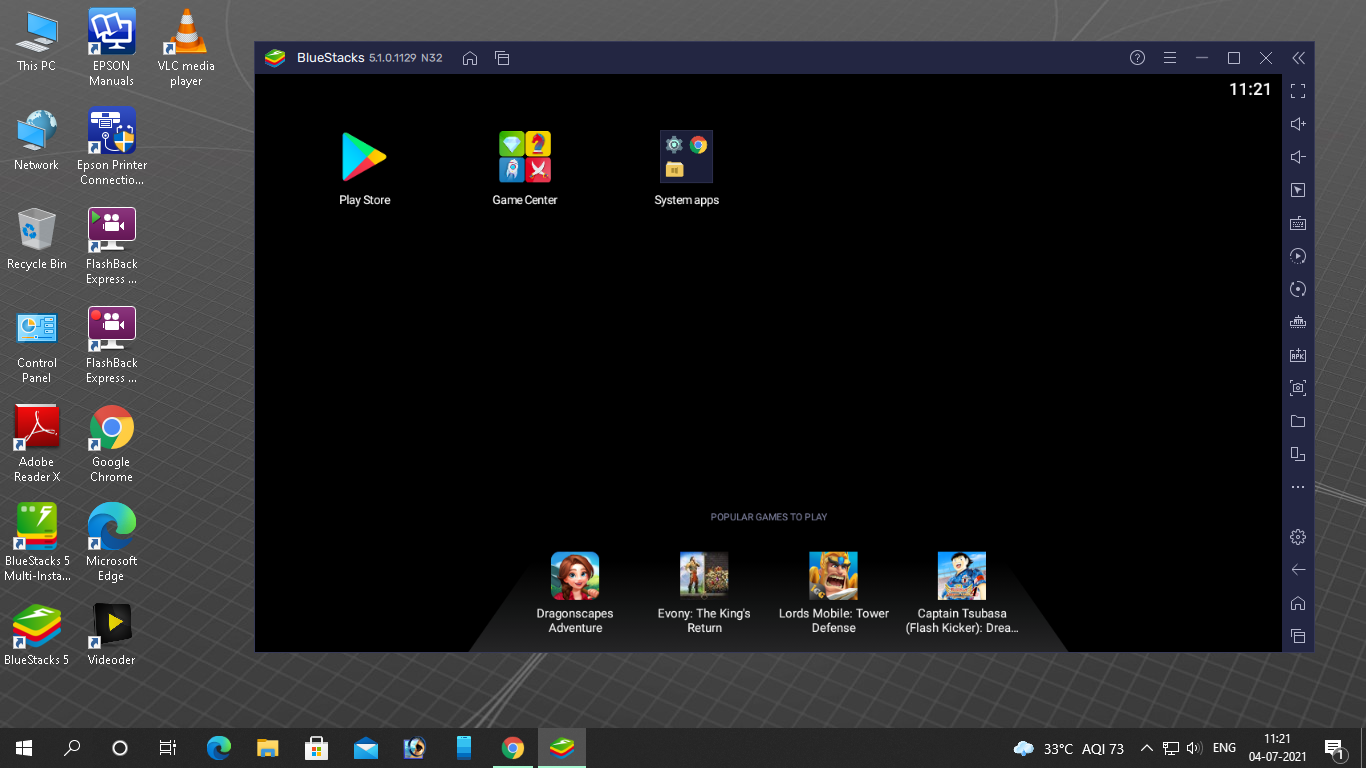Open recent apps icon in BlueStacks sidebar
Viewport: 1366px width, 768px height.
click(x=1298, y=636)
